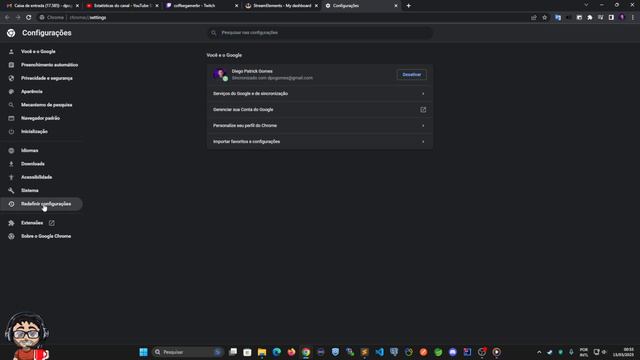Open the tab search dropdown arrow
The height and width of the screenshot is (360, 640).
[x=586, y=5]
